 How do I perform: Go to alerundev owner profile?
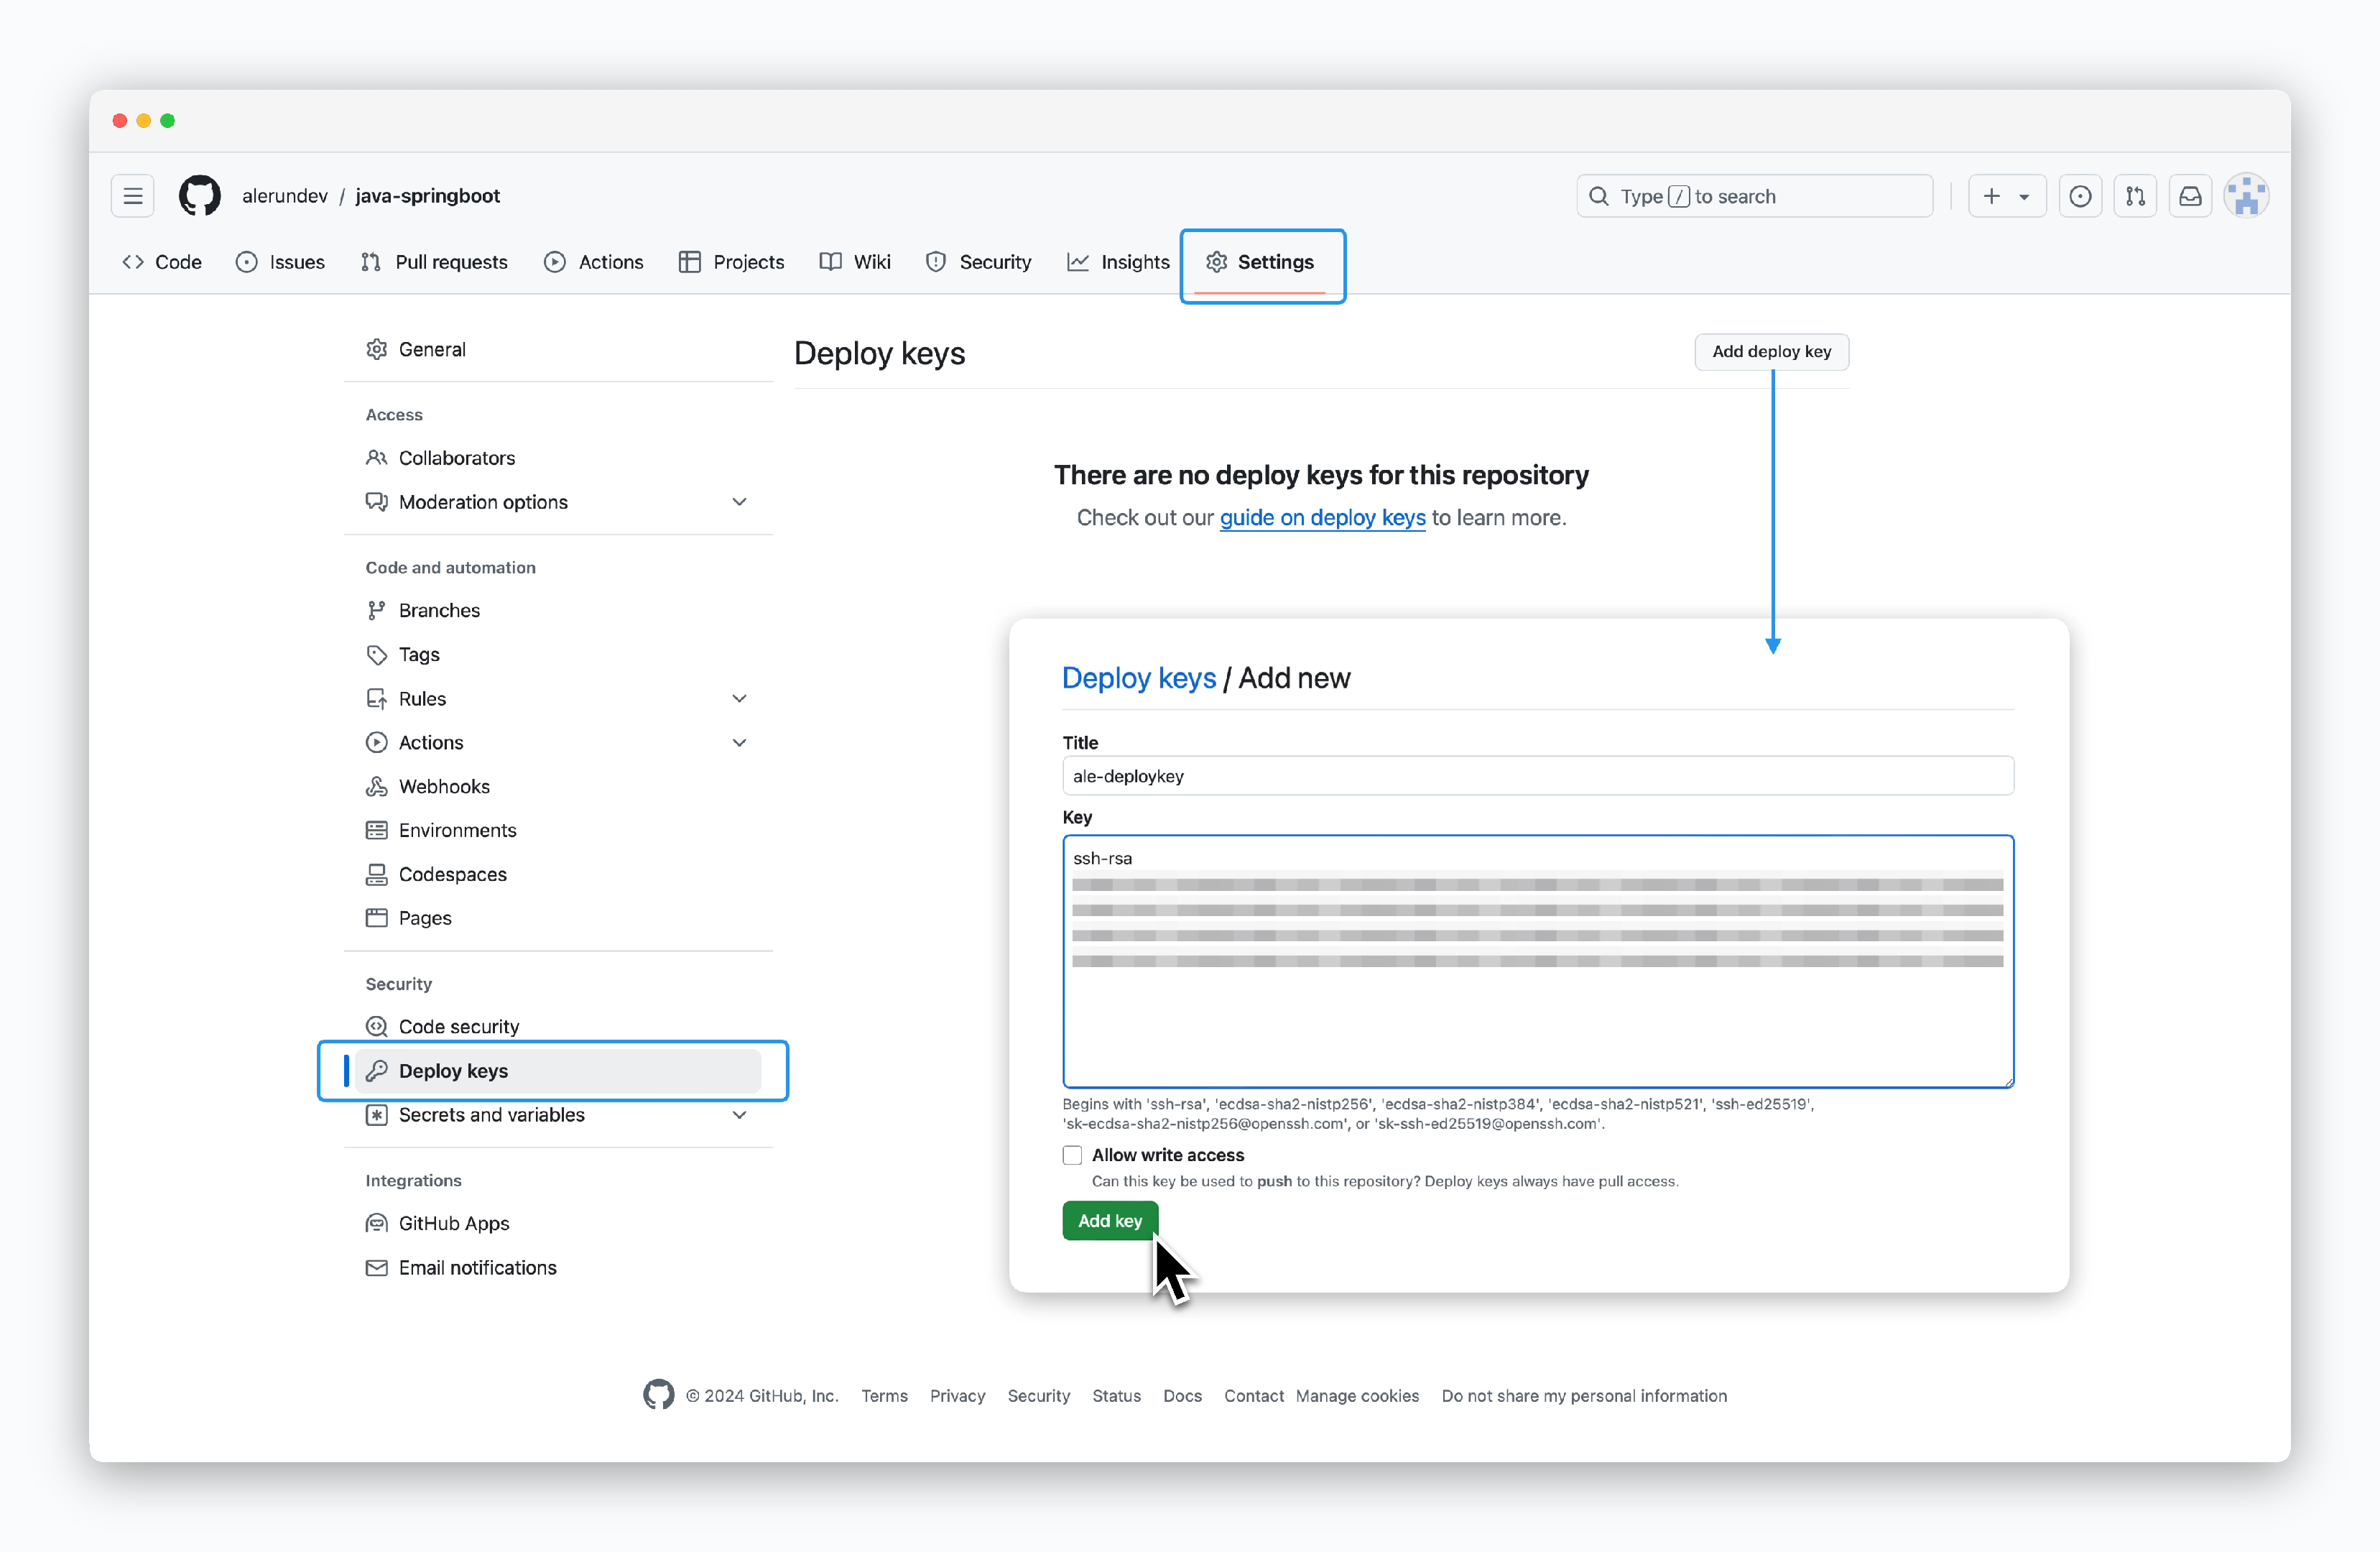coord(285,196)
